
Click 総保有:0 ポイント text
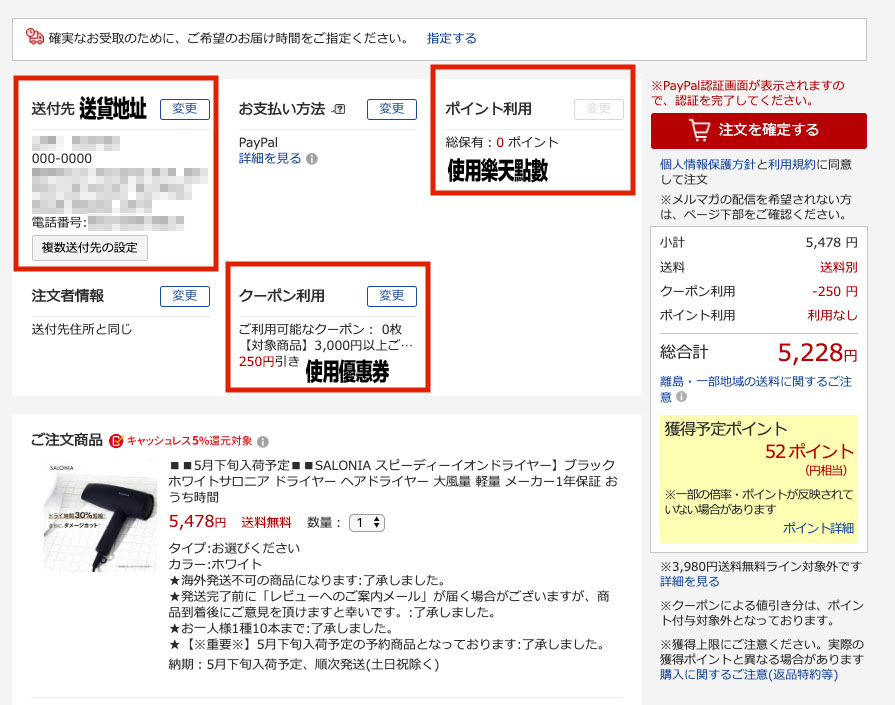(x=502, y=142)
